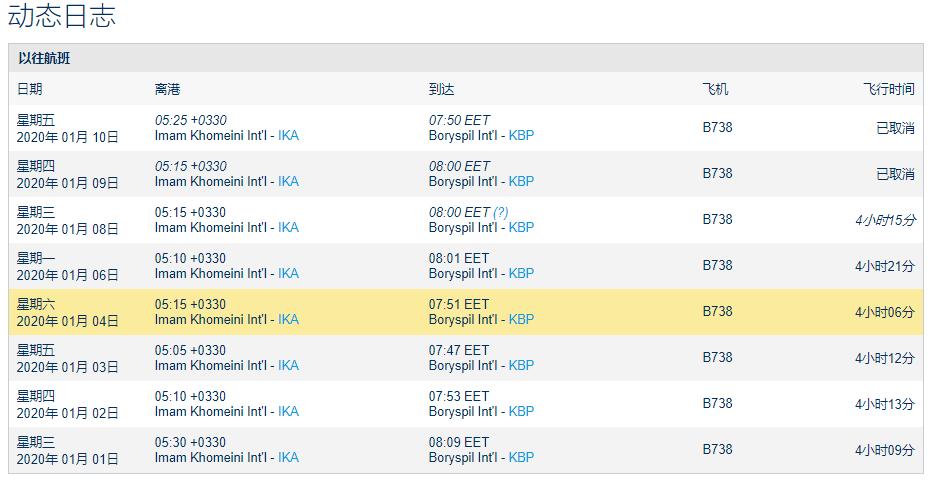
Task: Click the 以往航班 section header
Action: [44, 58]
